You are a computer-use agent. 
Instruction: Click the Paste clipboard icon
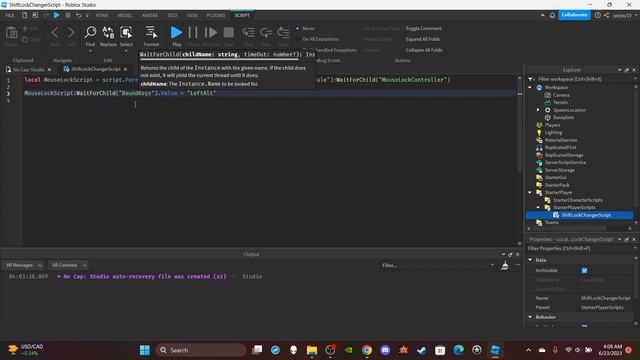click(x=11, y=33)
